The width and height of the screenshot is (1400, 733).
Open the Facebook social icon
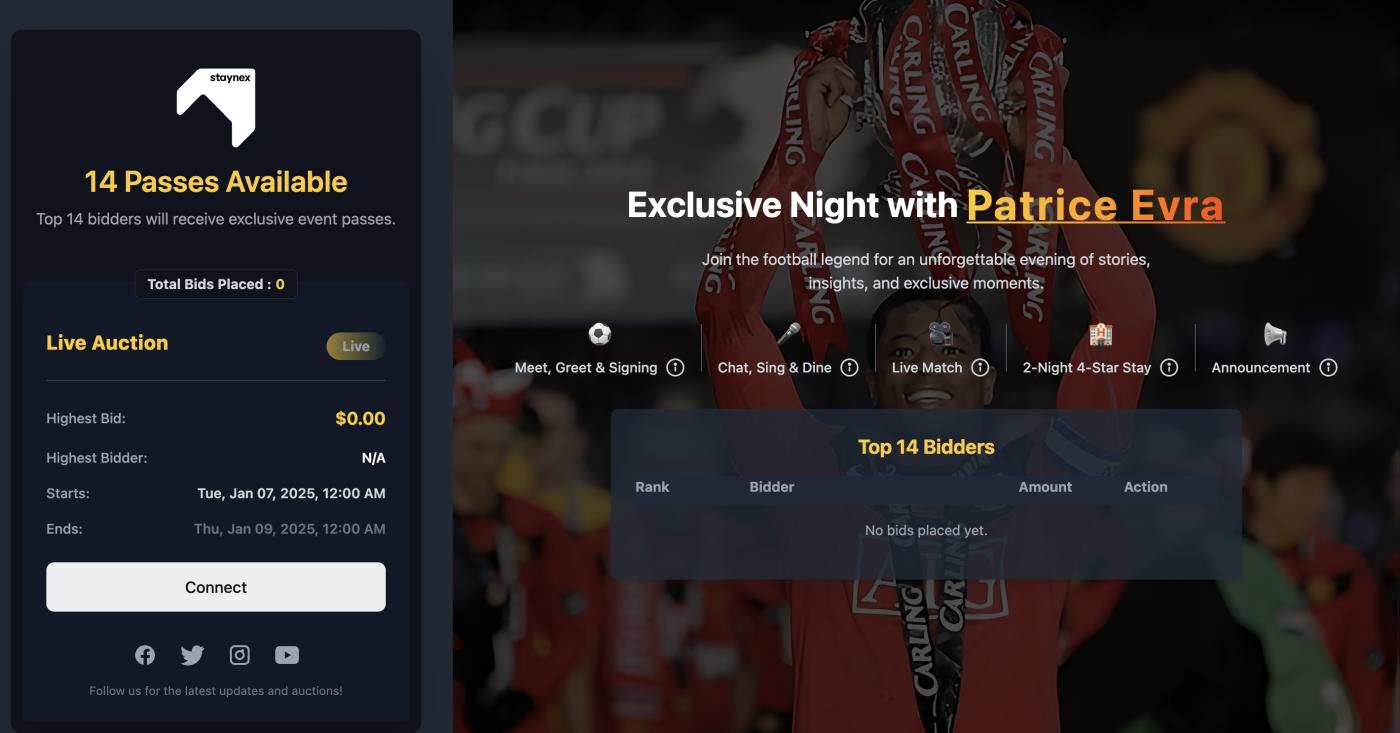145,655
